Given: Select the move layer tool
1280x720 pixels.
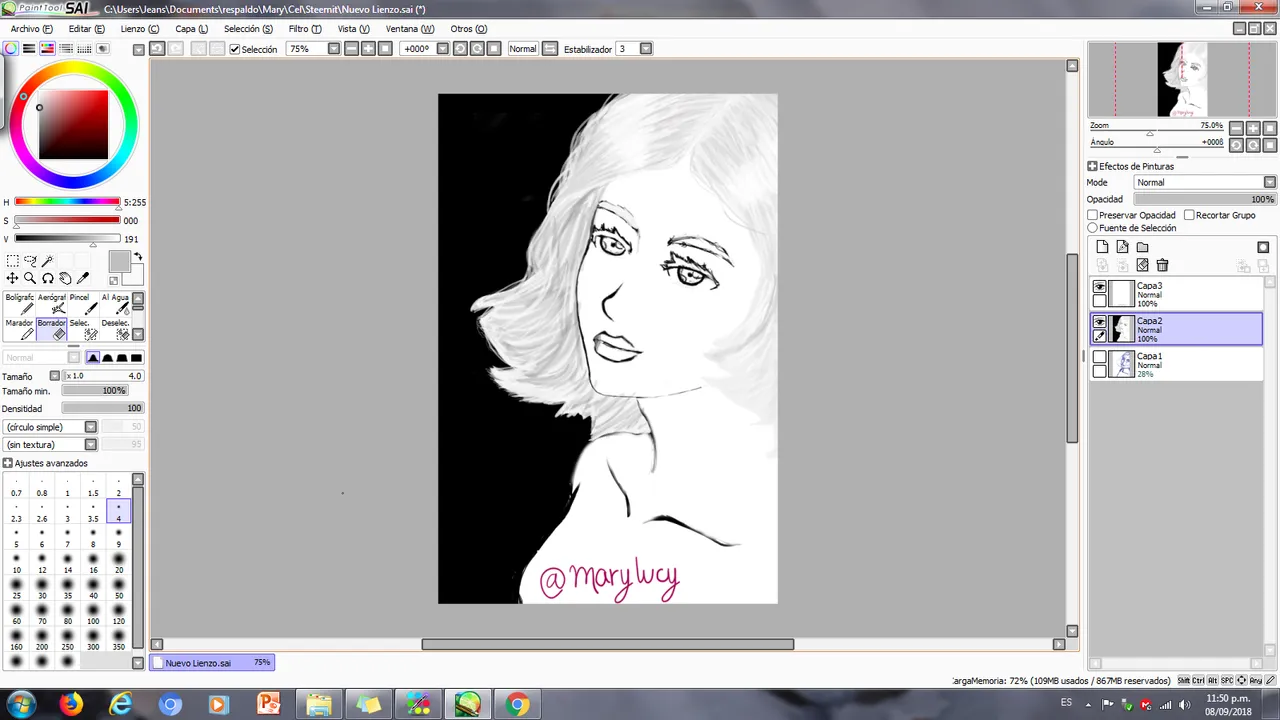Looking at the screenshot, I should pos(12,279).
